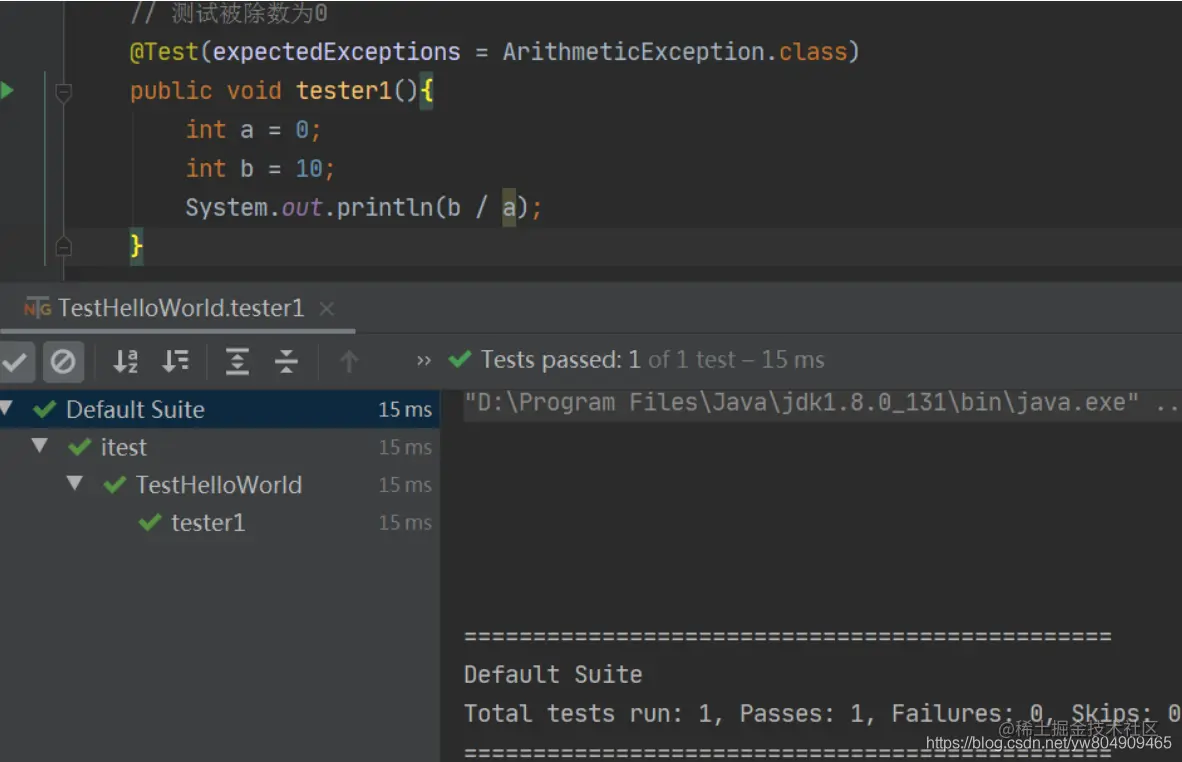Click the 'int b = 10;' code line

260,168
